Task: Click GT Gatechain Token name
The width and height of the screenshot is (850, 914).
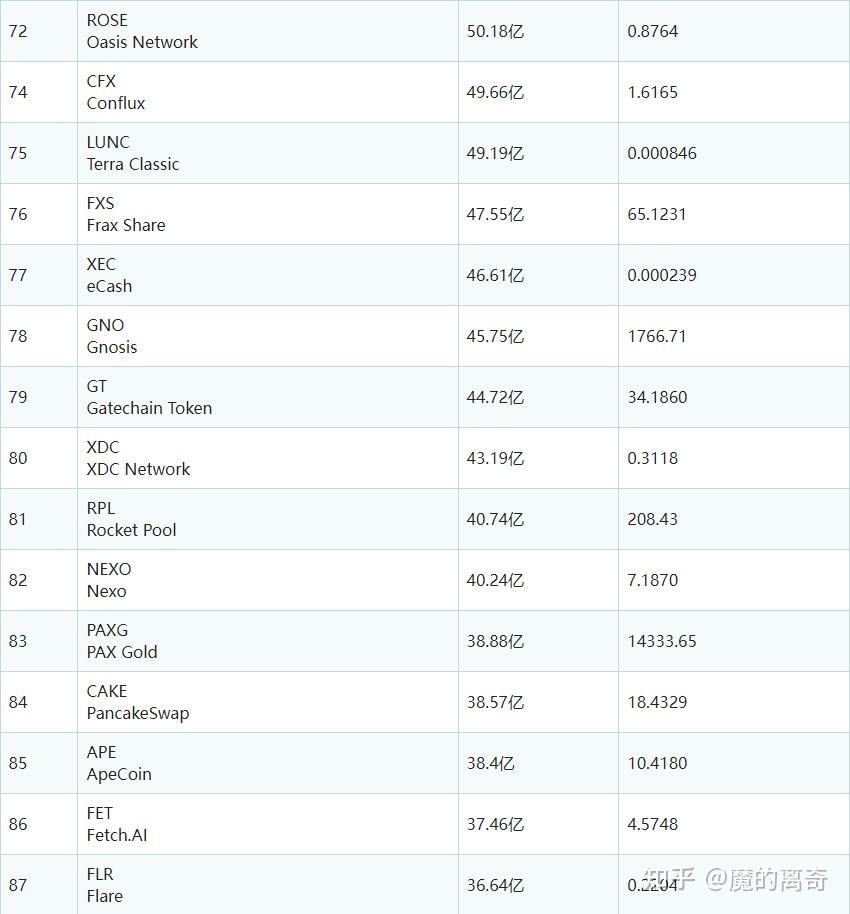Action: coord(149,397)
